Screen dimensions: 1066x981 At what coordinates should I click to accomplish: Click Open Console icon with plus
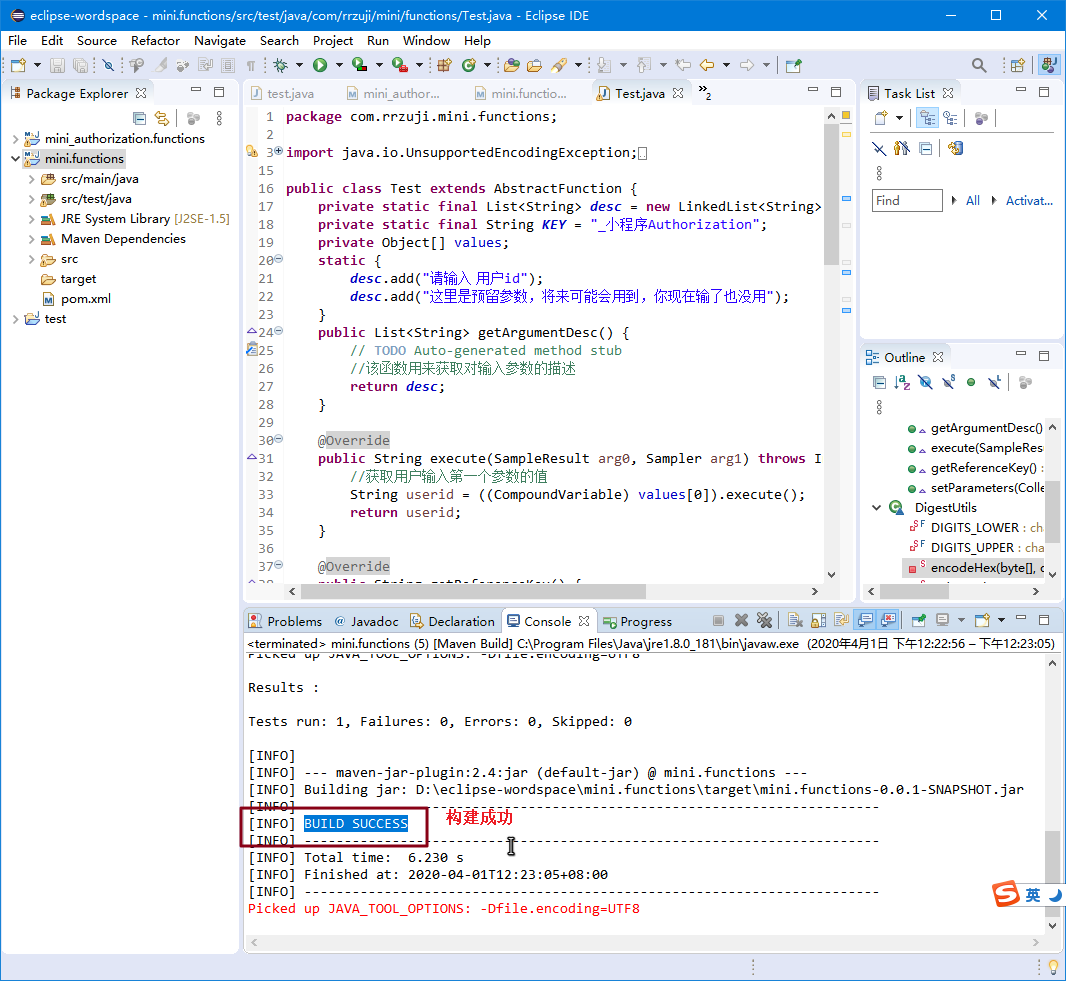coord(982,620)
